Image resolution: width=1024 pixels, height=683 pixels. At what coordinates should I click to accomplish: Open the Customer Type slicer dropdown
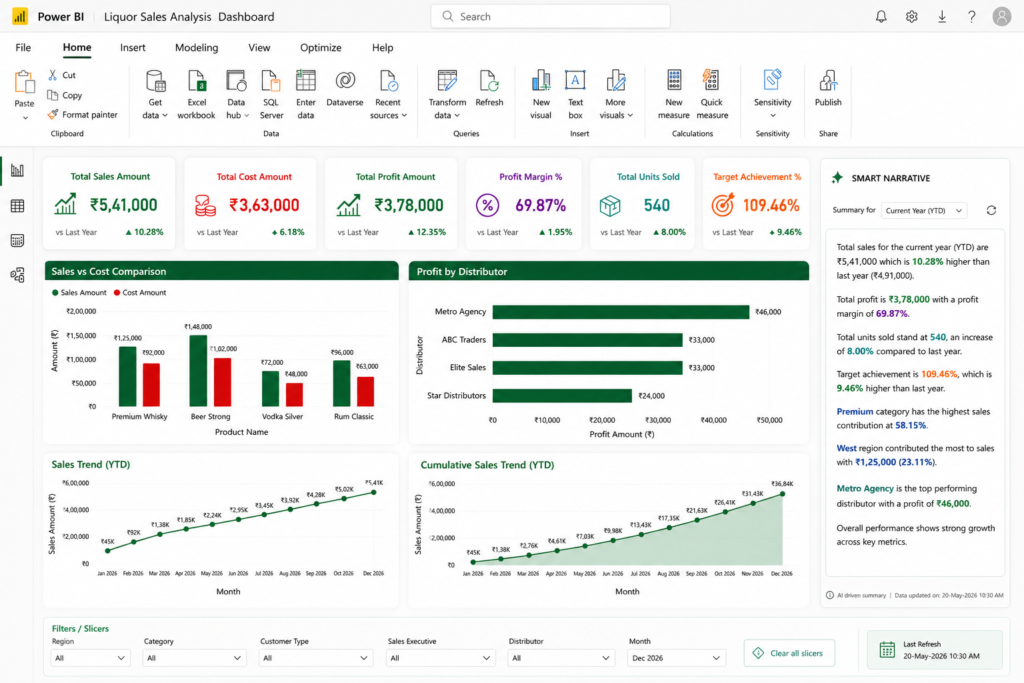[315, 658]
